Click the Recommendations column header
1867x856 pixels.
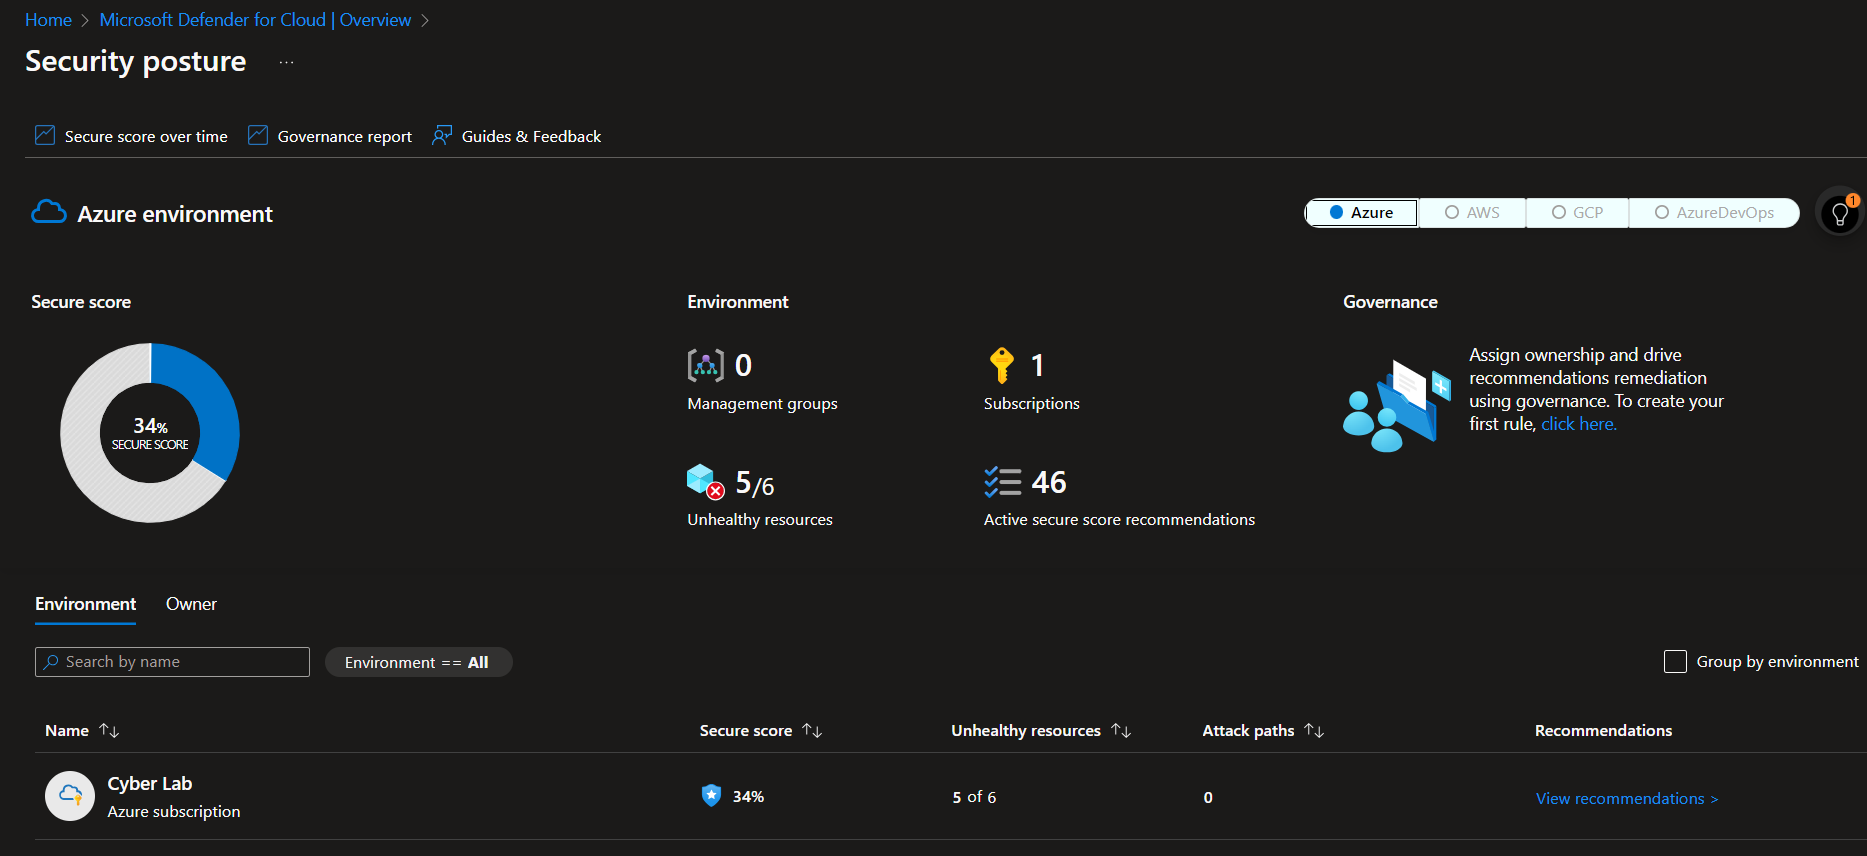[x=1603, y=731]
